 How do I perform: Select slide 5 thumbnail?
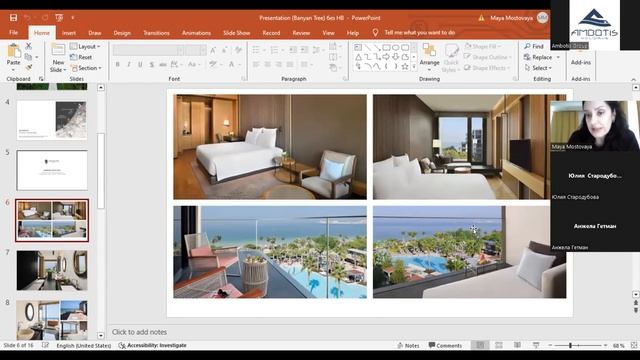52,170
